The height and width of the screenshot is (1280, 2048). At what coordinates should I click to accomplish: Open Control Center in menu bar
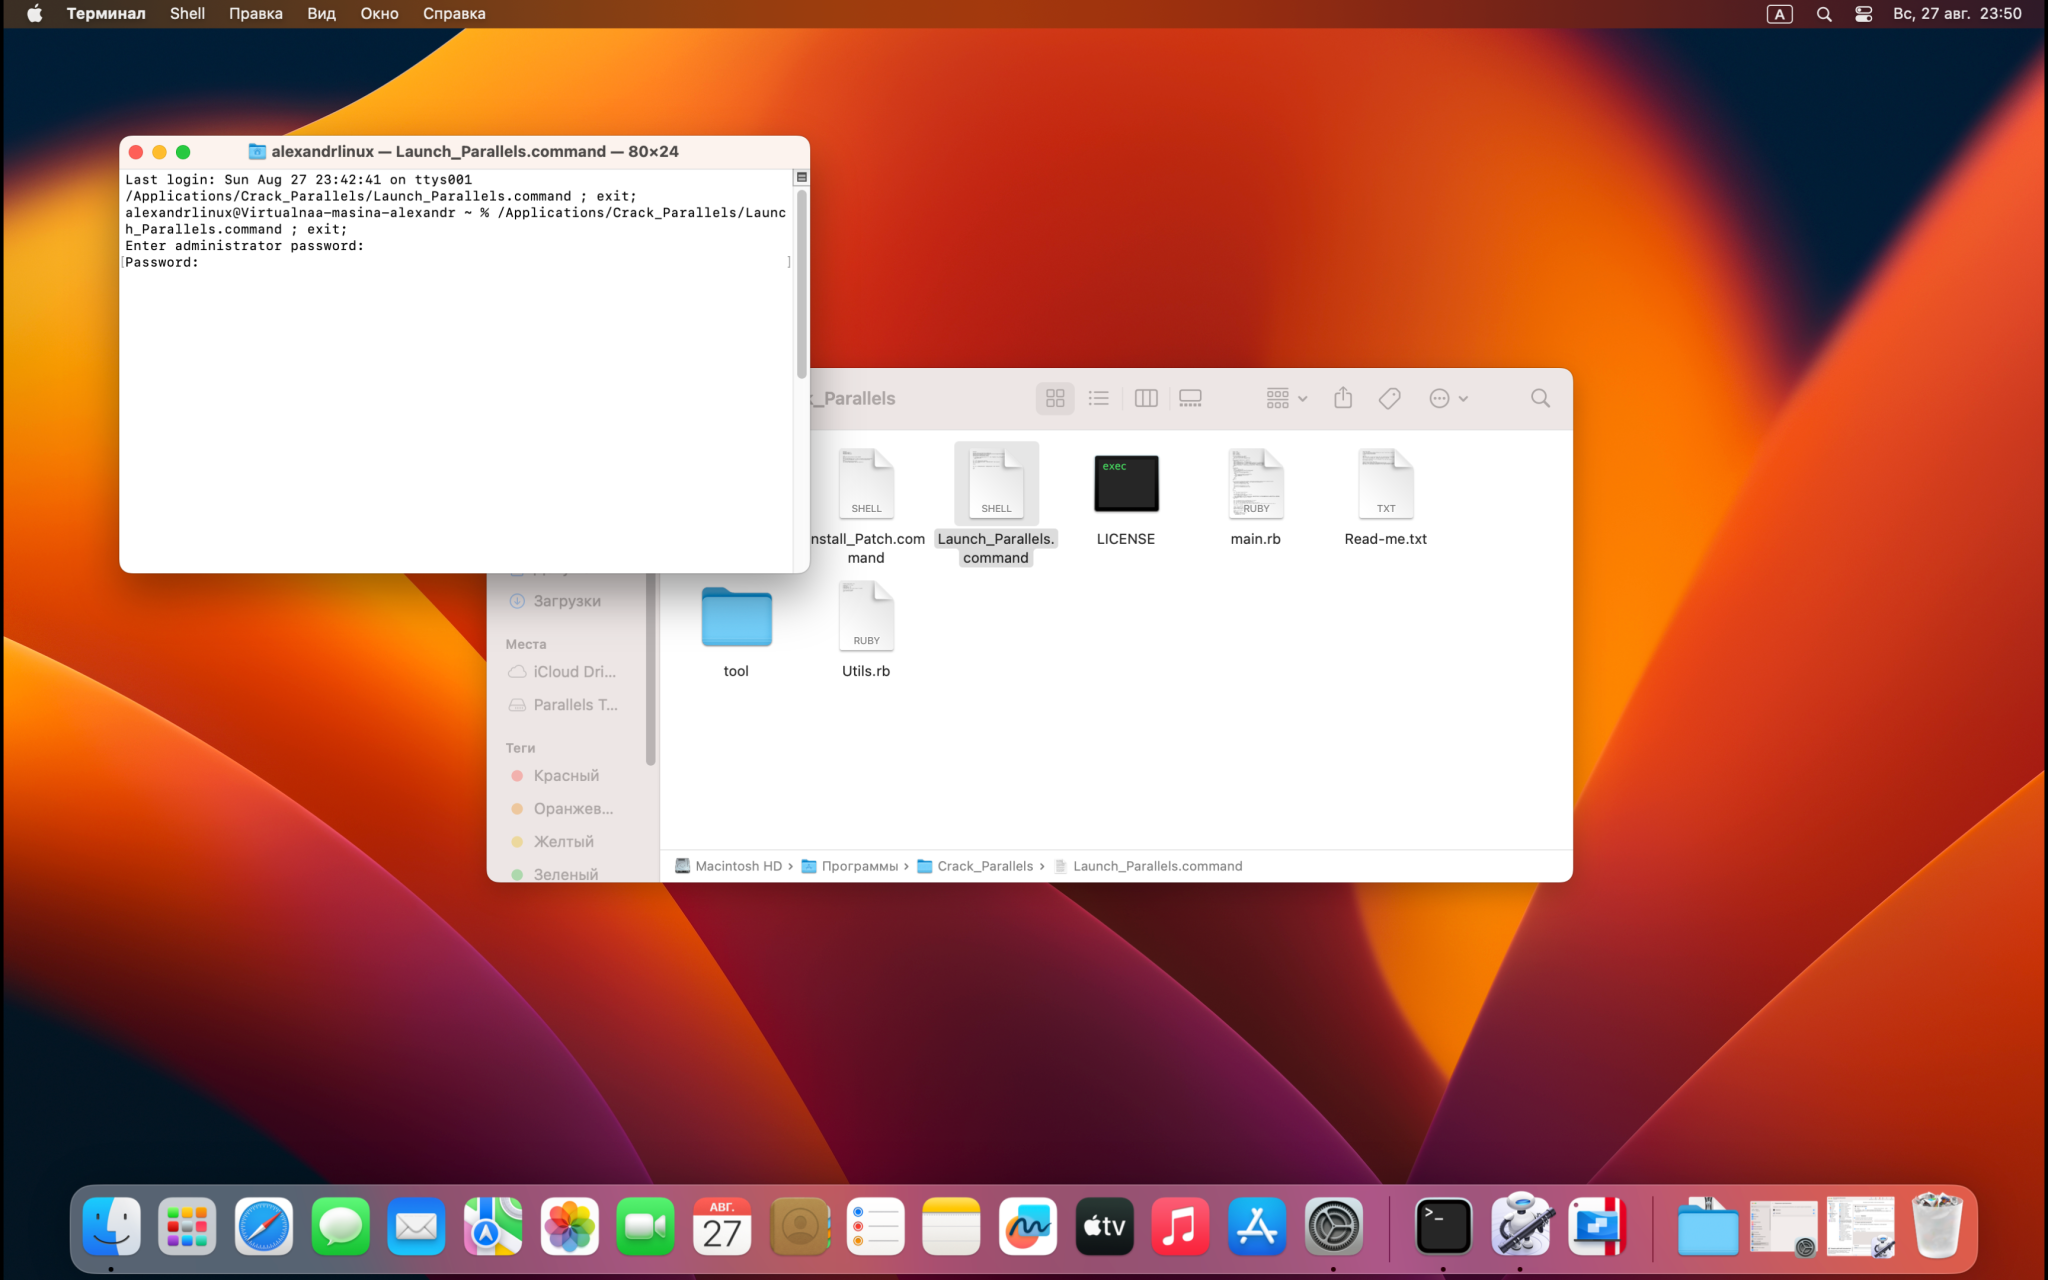1863,14
